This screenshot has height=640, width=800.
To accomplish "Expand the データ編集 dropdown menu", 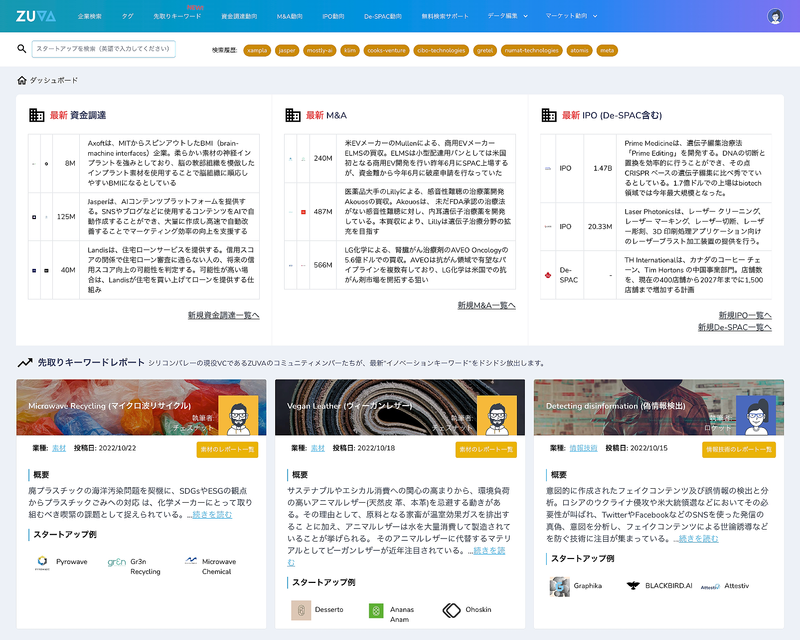I will point(508,16).
